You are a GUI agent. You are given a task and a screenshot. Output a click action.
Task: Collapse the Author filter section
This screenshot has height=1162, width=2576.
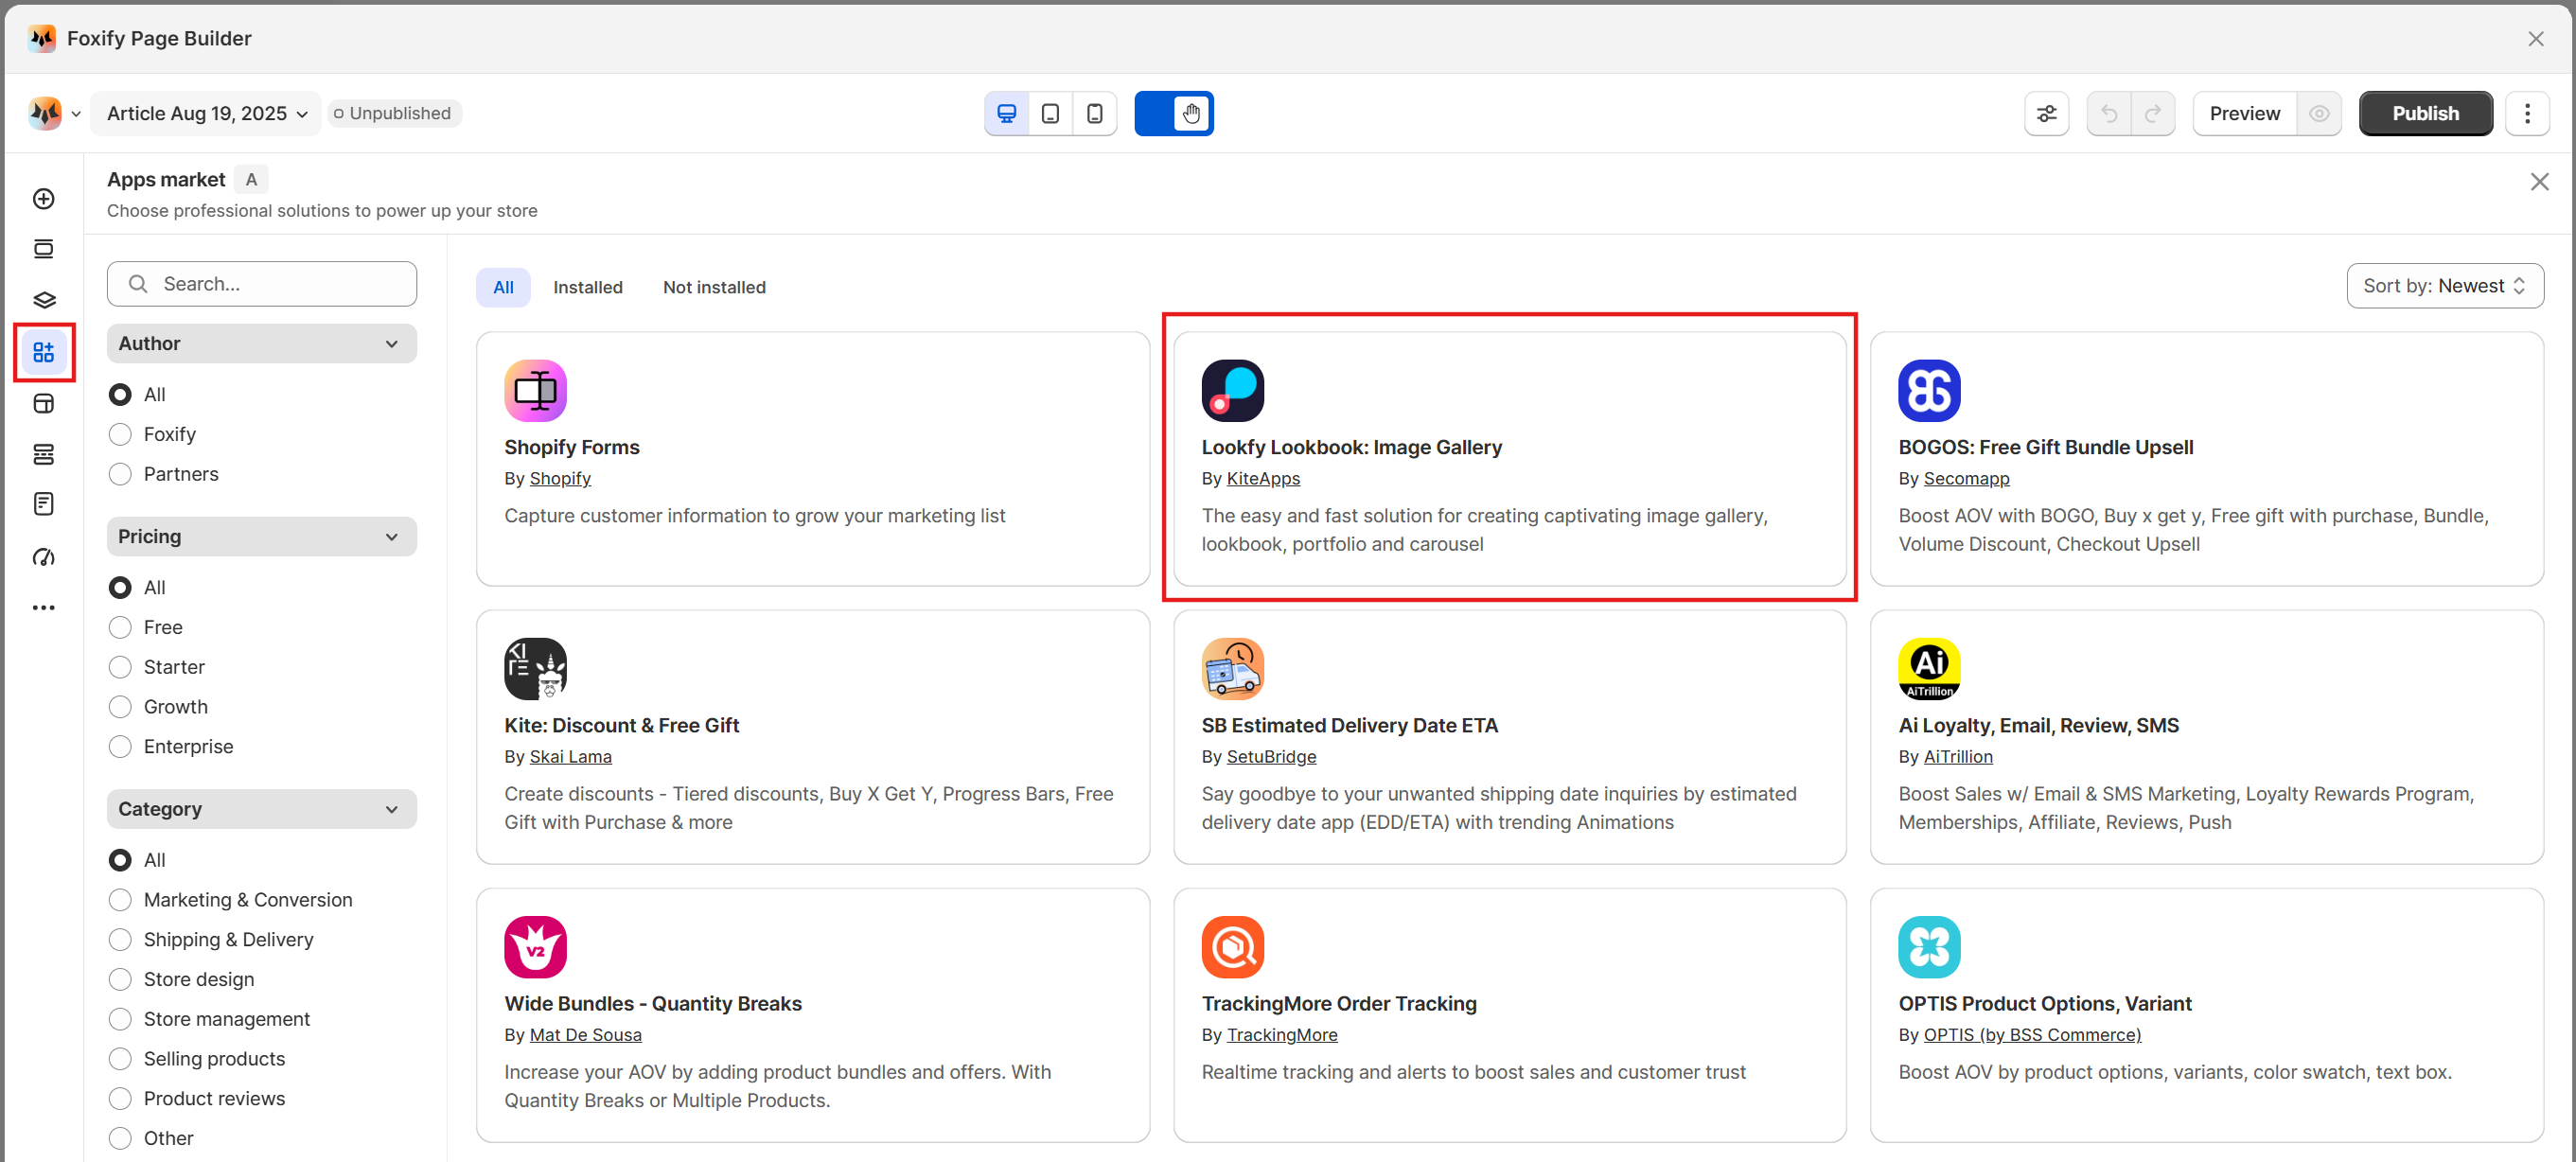coord(261,344)
